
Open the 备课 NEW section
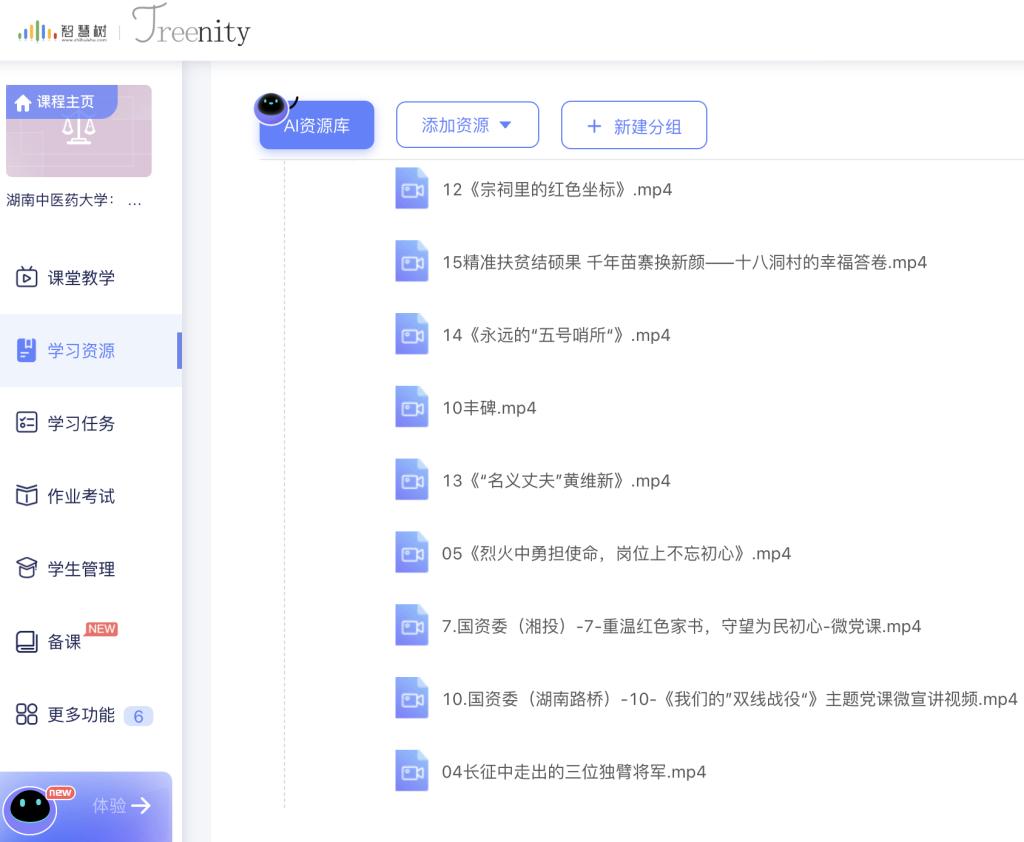click(x=65, y=642)
